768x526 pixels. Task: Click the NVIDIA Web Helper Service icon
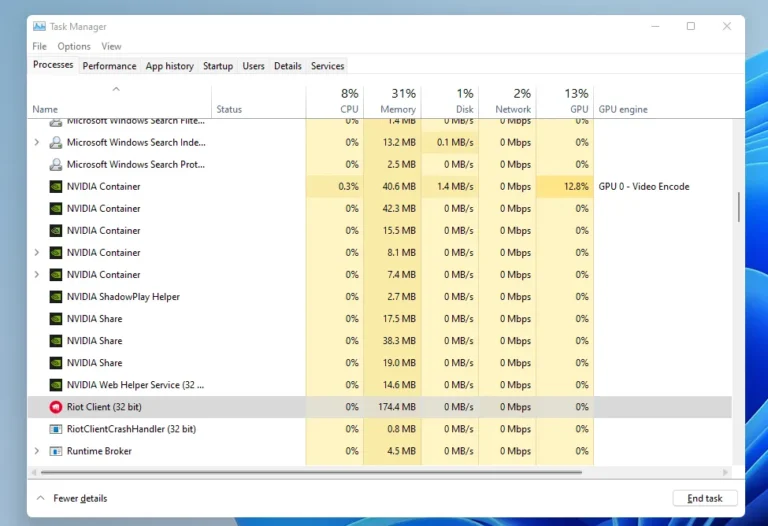pyautogui.click(x=56, y=385)
